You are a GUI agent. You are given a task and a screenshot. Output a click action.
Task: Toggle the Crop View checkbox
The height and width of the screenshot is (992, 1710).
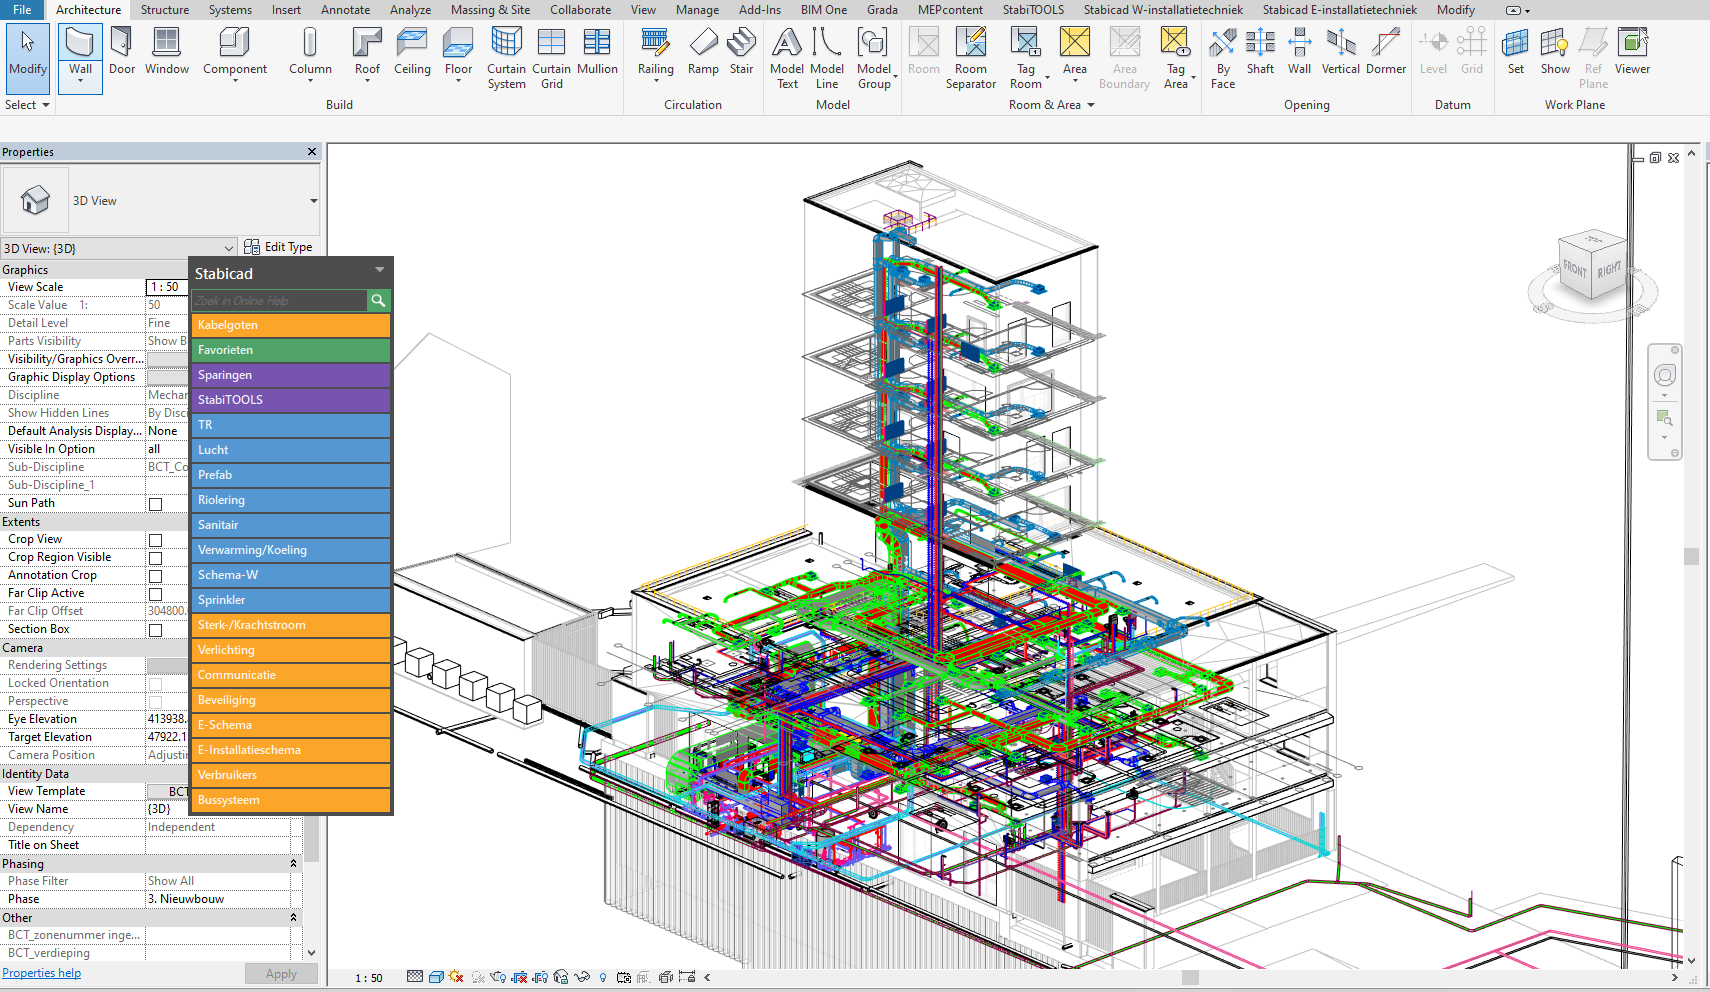pos(155,540)
